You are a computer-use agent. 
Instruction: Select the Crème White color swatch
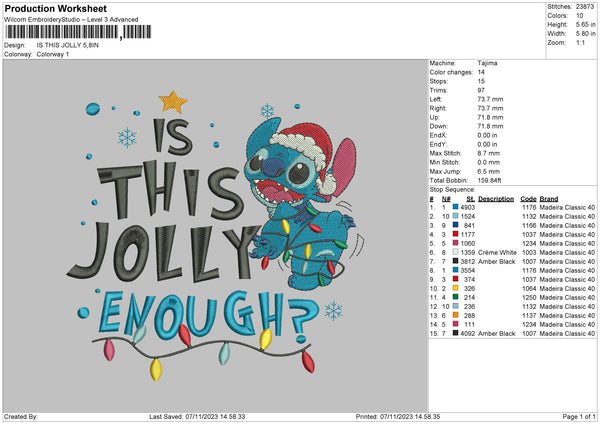(455, 252)
